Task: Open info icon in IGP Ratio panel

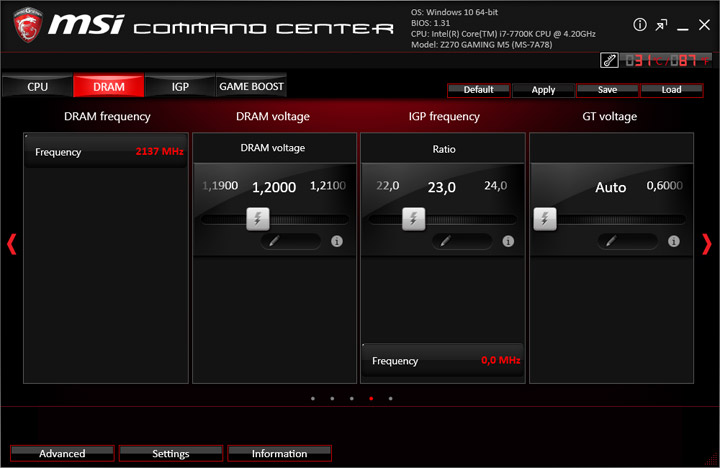Action: tap(508, 241)
